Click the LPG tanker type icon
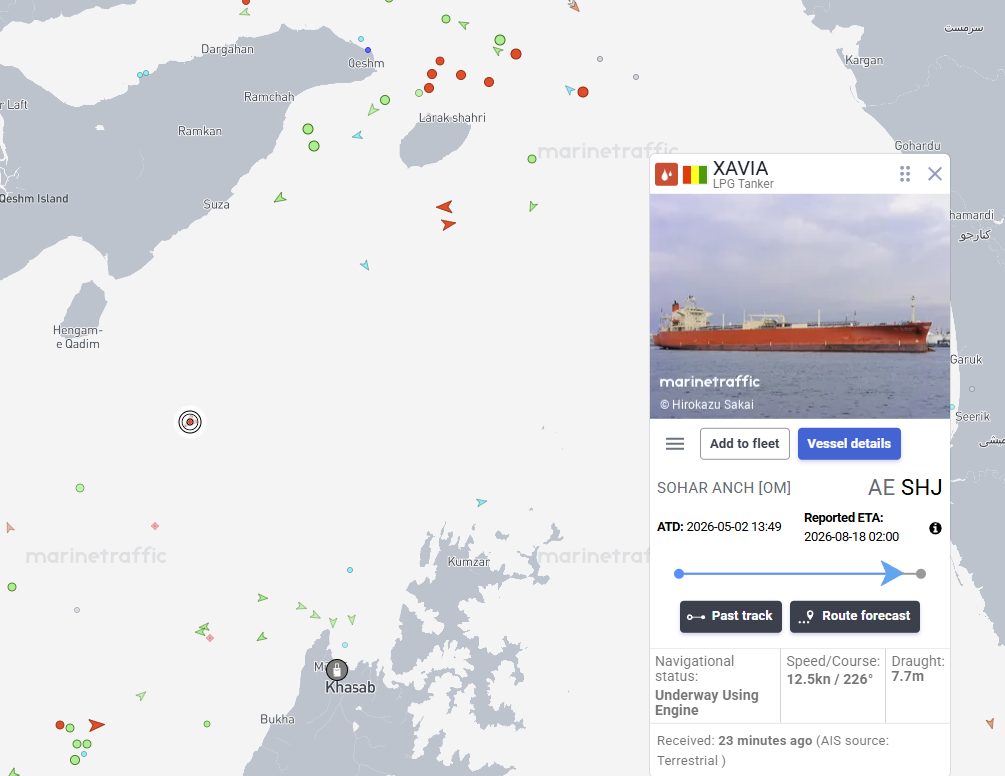1005x776 pixels. [x=666, y=174]
